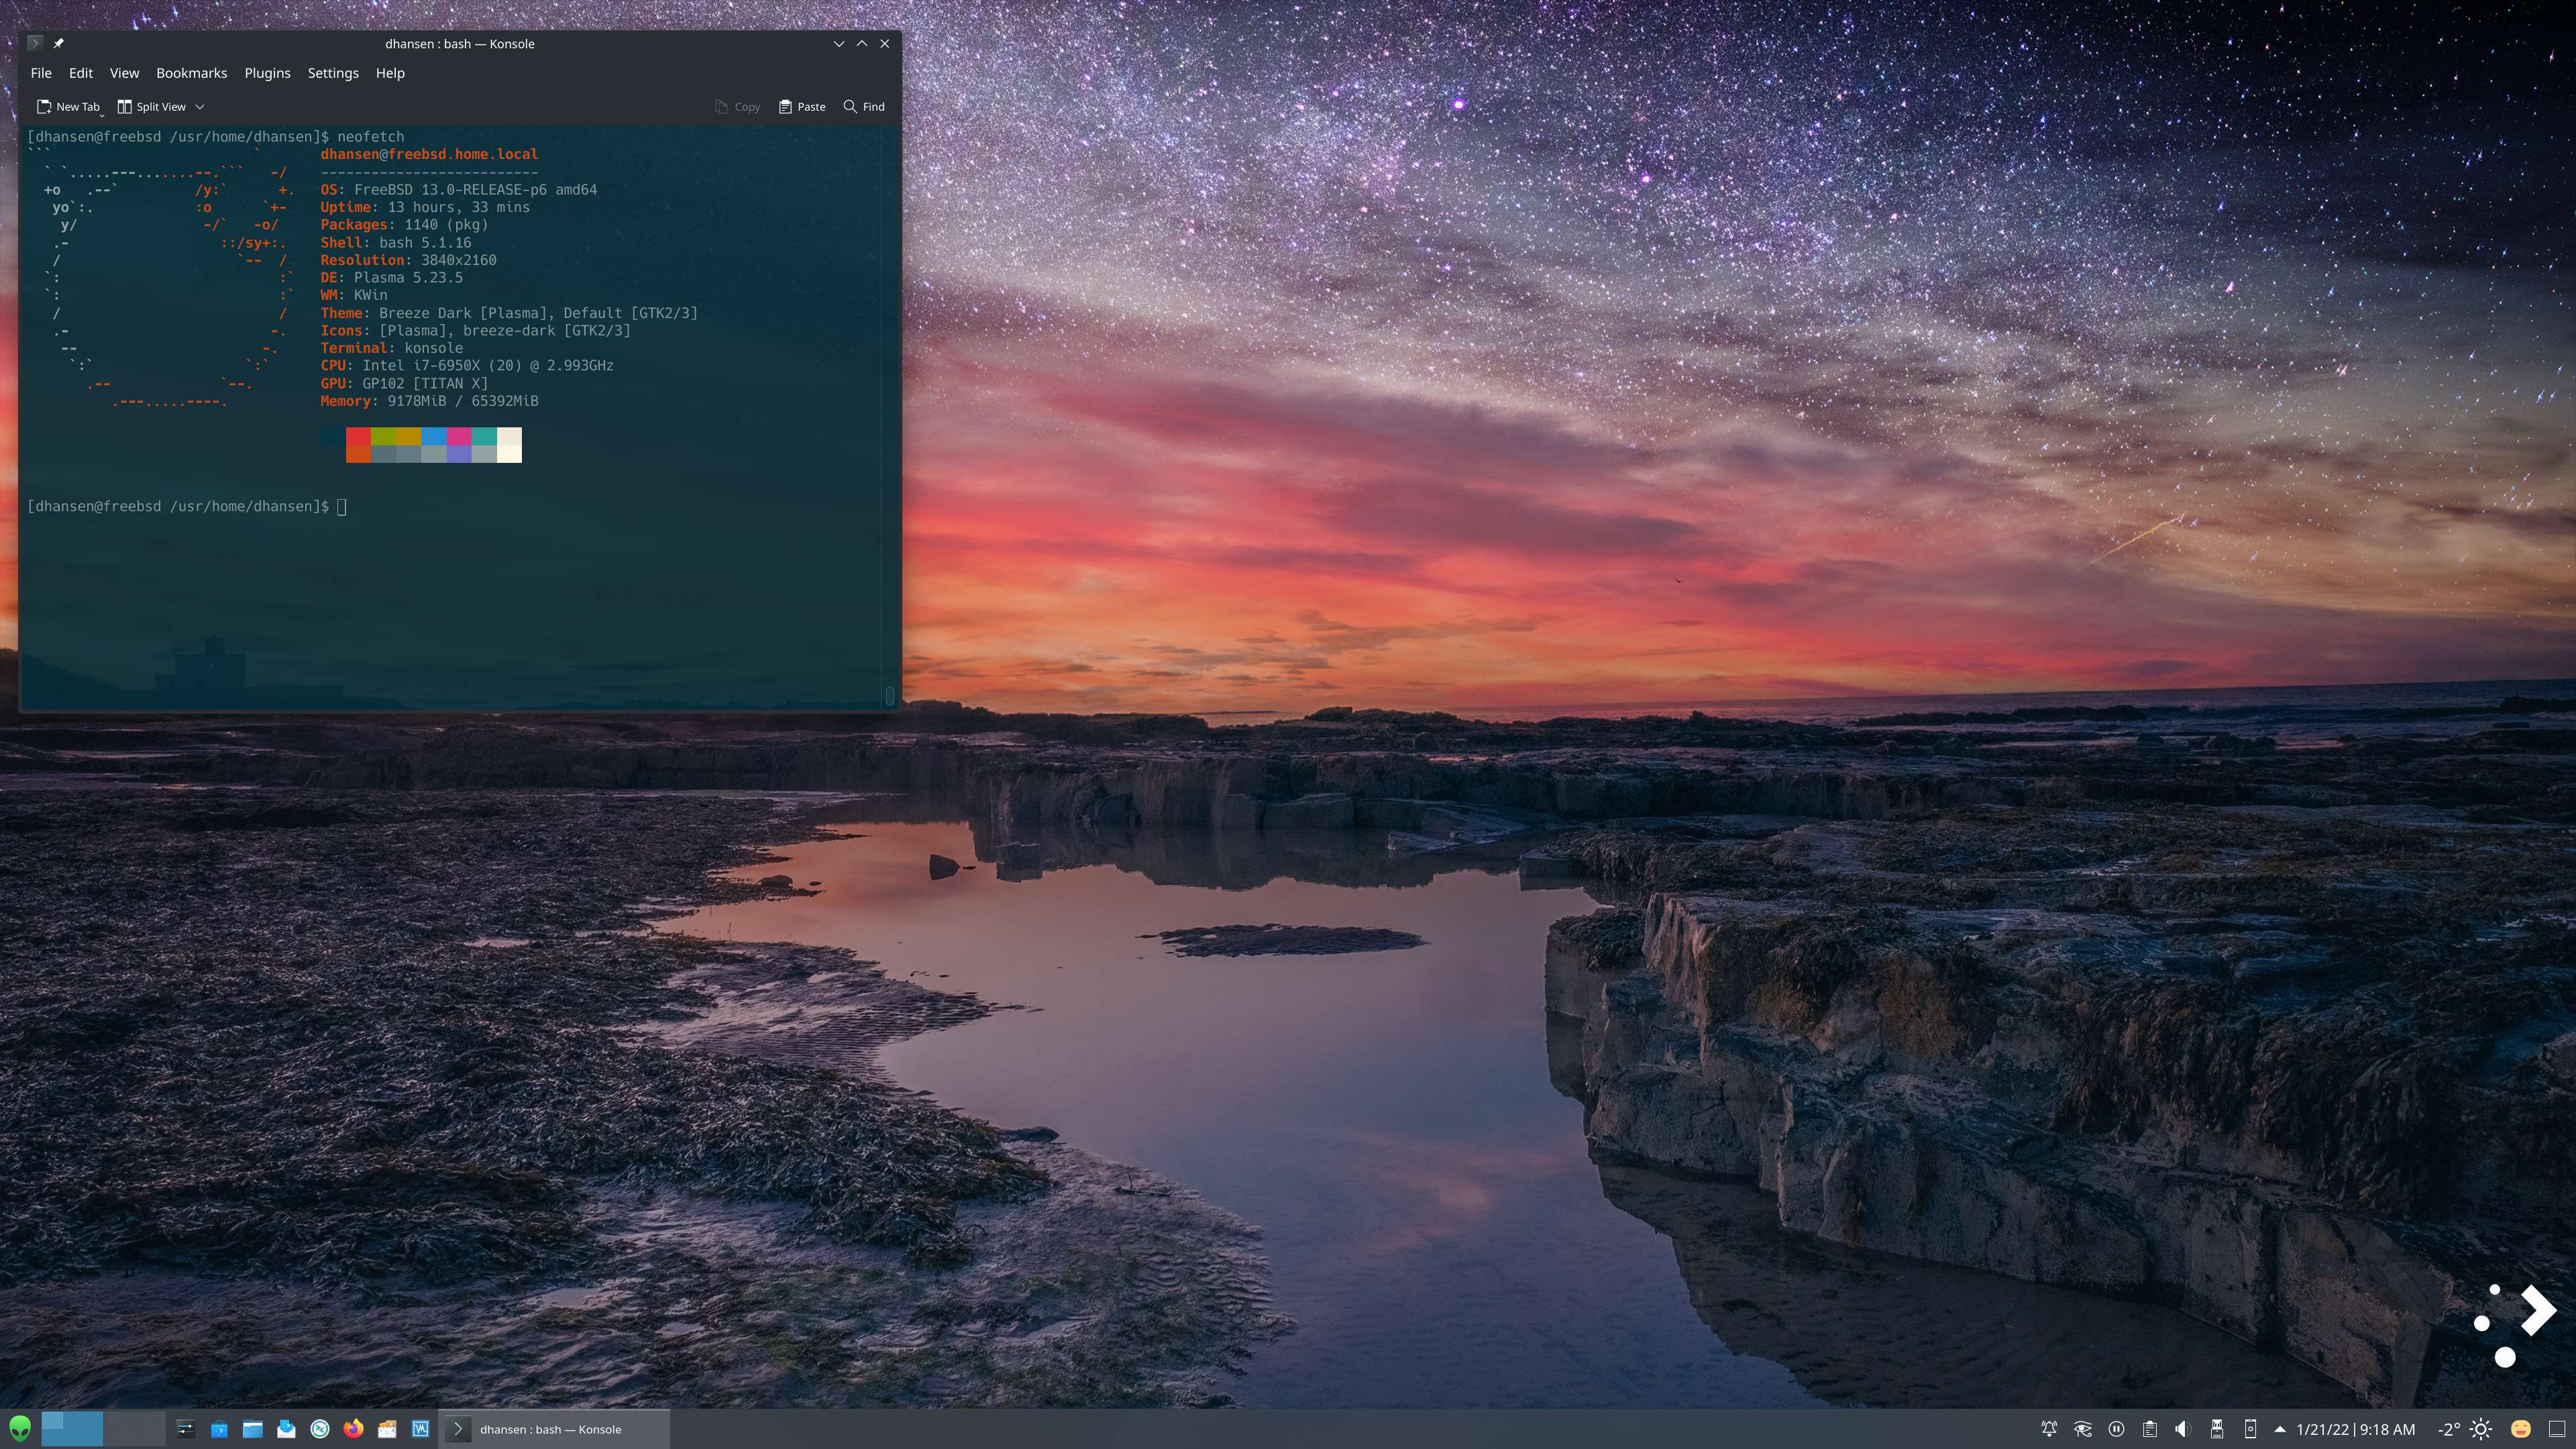Open the Bookmarks menu
This screenshot has width=2576, height=1449.
(191, 73)
